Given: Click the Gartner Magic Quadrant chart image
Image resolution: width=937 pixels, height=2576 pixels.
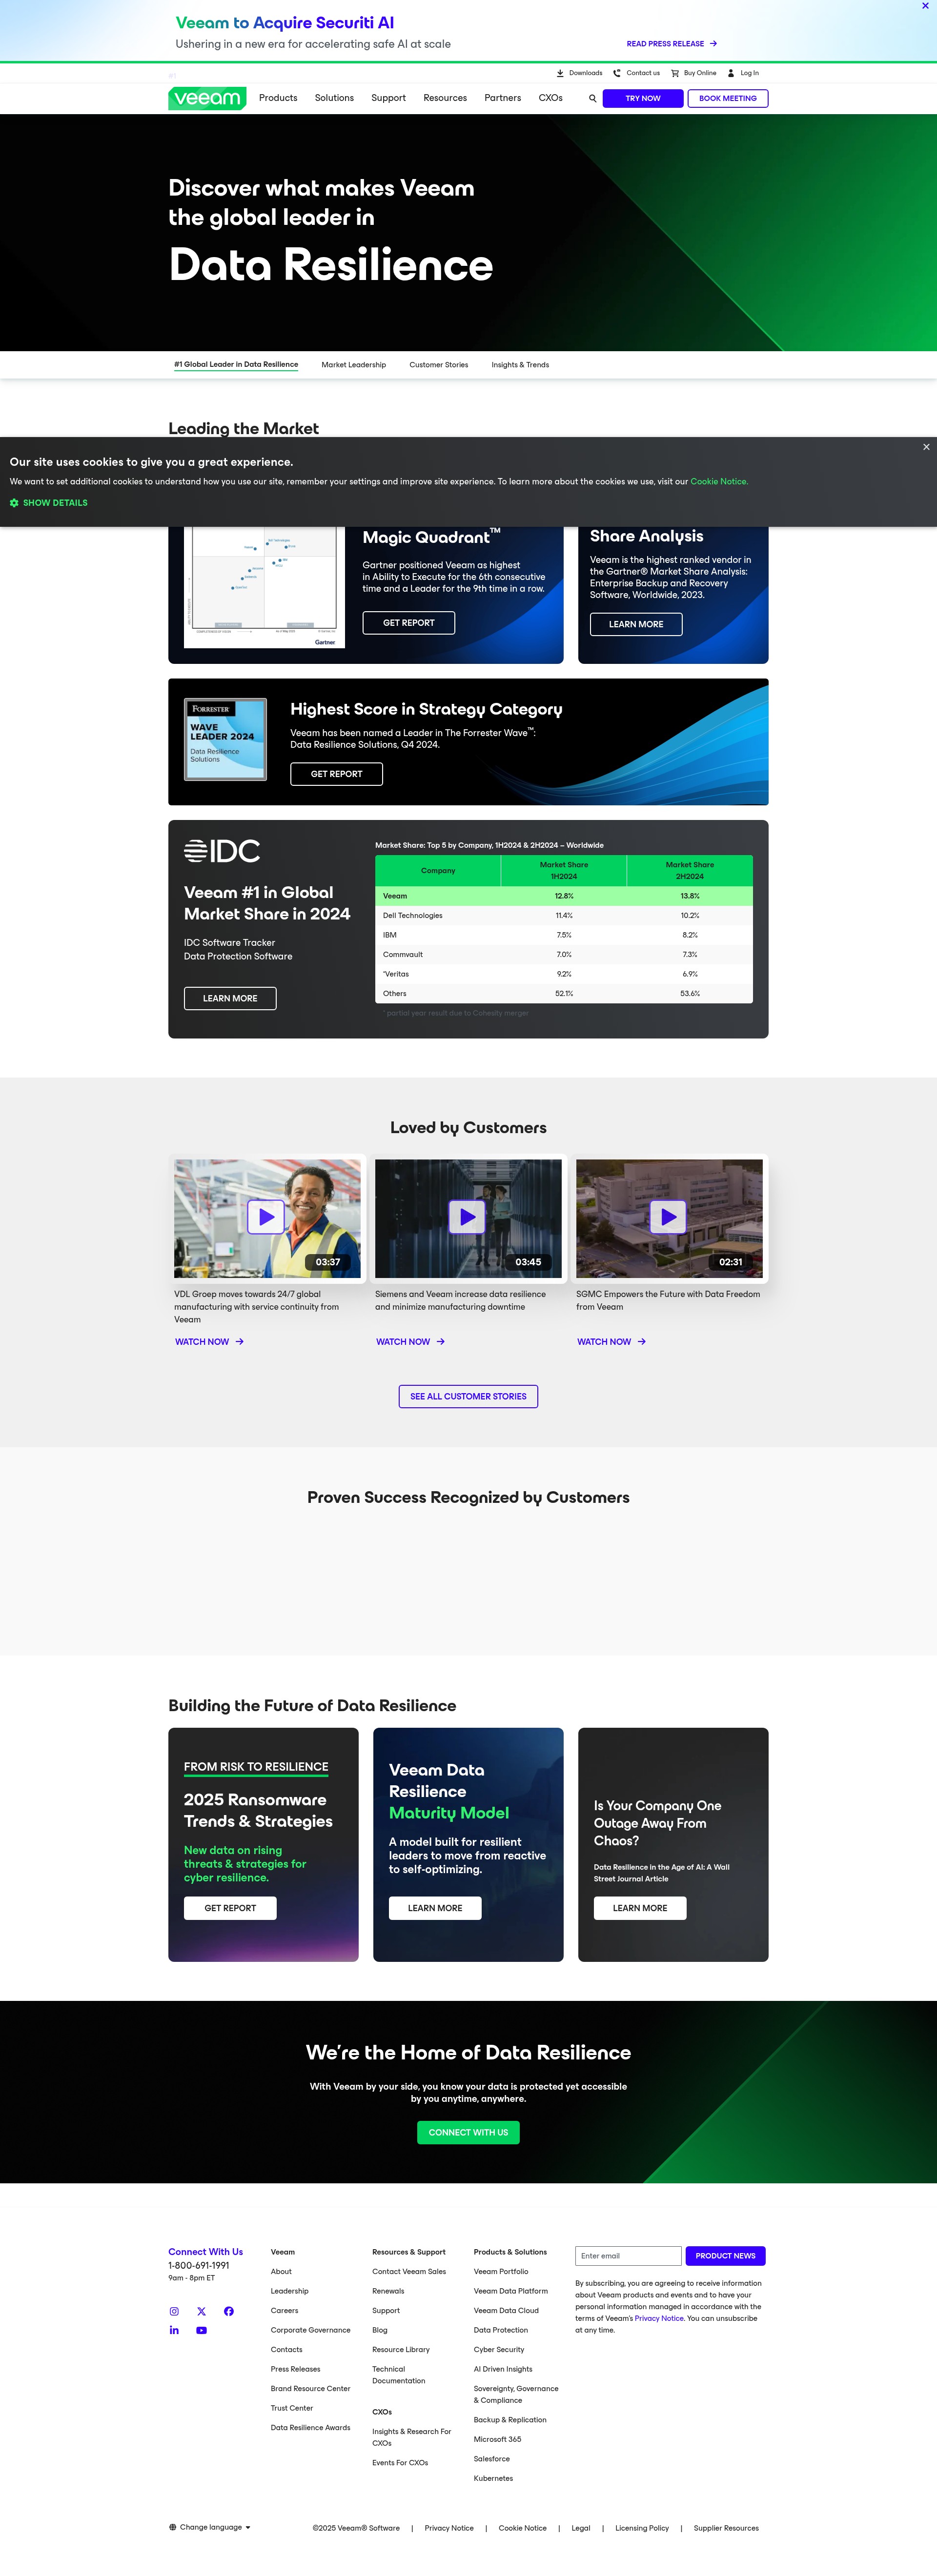Looking at the screenshot, I should (264, 587).
